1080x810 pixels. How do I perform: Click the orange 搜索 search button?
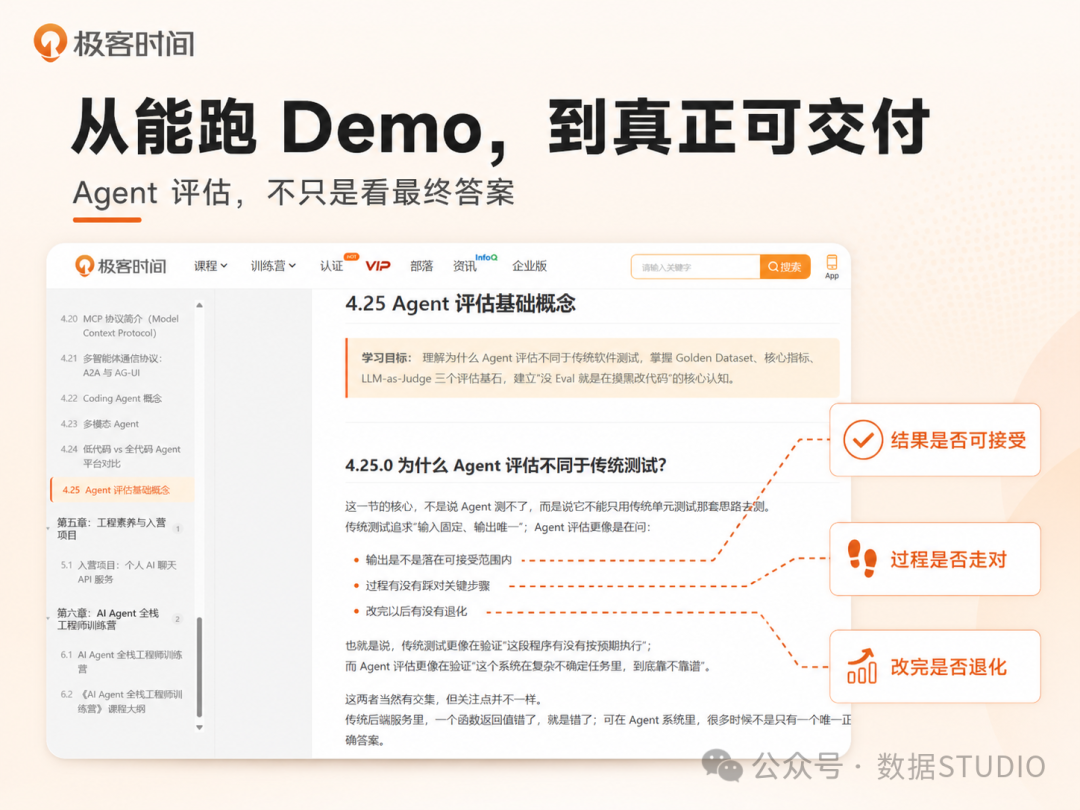point(785,267)
